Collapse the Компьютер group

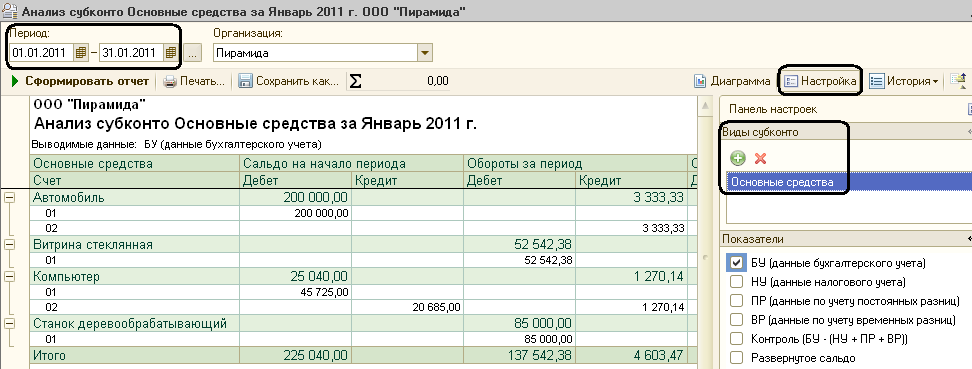pyautogui.click(x=10, y=276)
